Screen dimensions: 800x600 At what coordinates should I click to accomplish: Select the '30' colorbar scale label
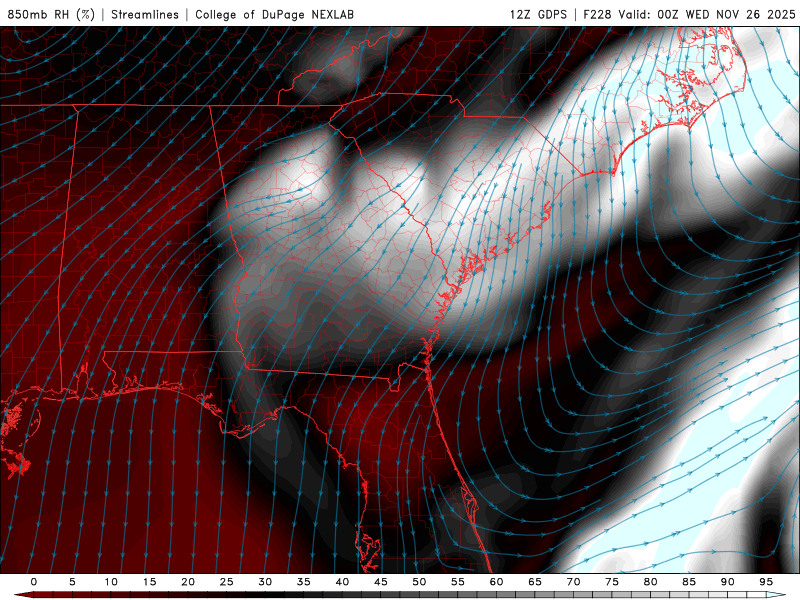point(265,582)
